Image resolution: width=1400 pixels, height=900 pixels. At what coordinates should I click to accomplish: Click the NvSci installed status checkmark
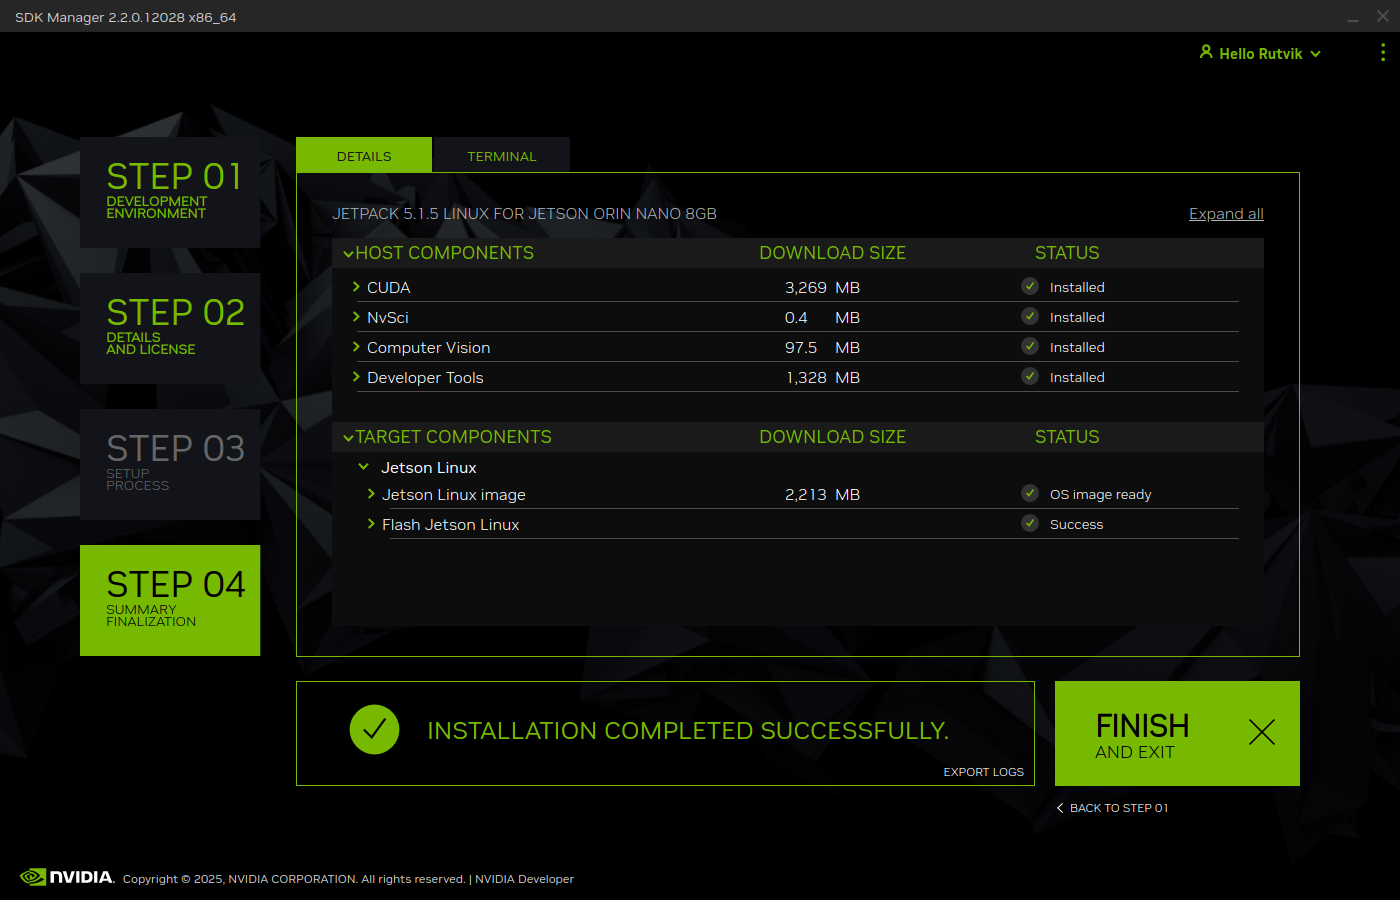click(1030, 317)
